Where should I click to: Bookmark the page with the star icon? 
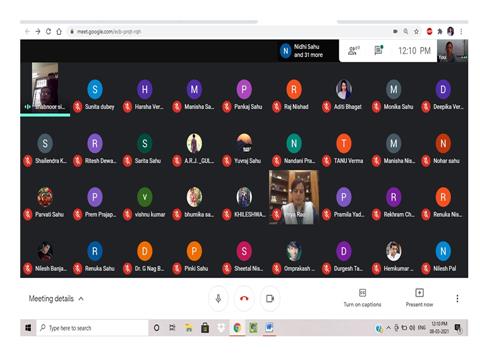tap(416, 31)
